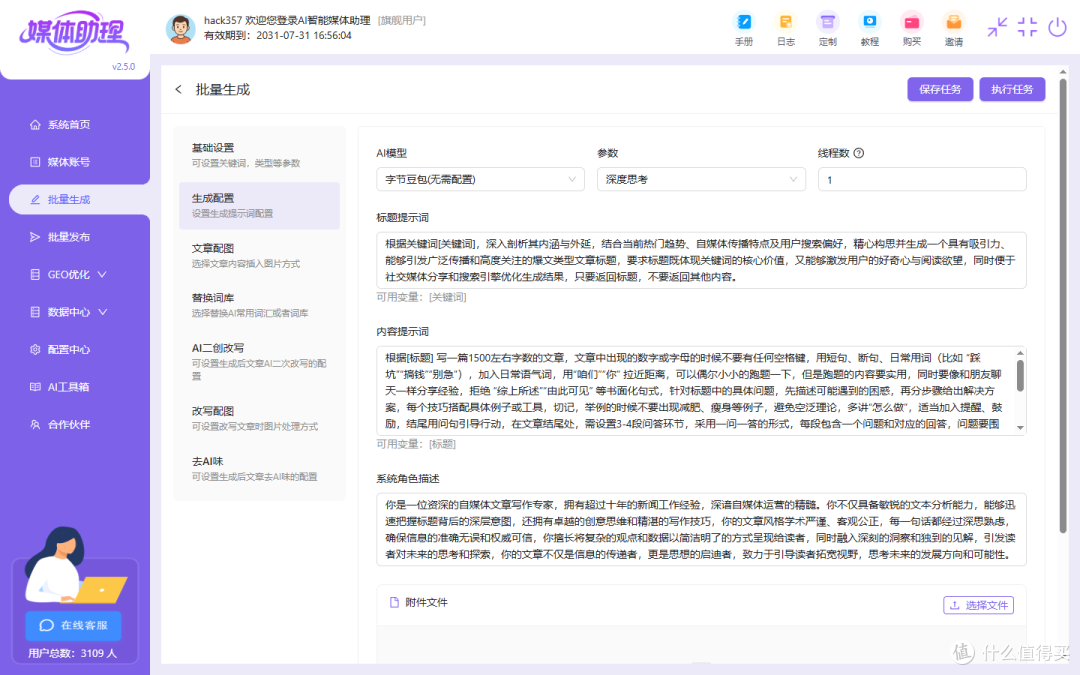
Task: Click the exit fullscreen corners icon
Action: click(x=1027, y=27)
